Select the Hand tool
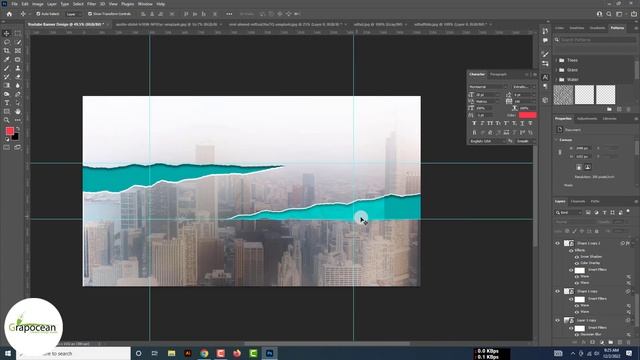Image resolution: width=640 pixels, height=360 pixels. (18, 111)
